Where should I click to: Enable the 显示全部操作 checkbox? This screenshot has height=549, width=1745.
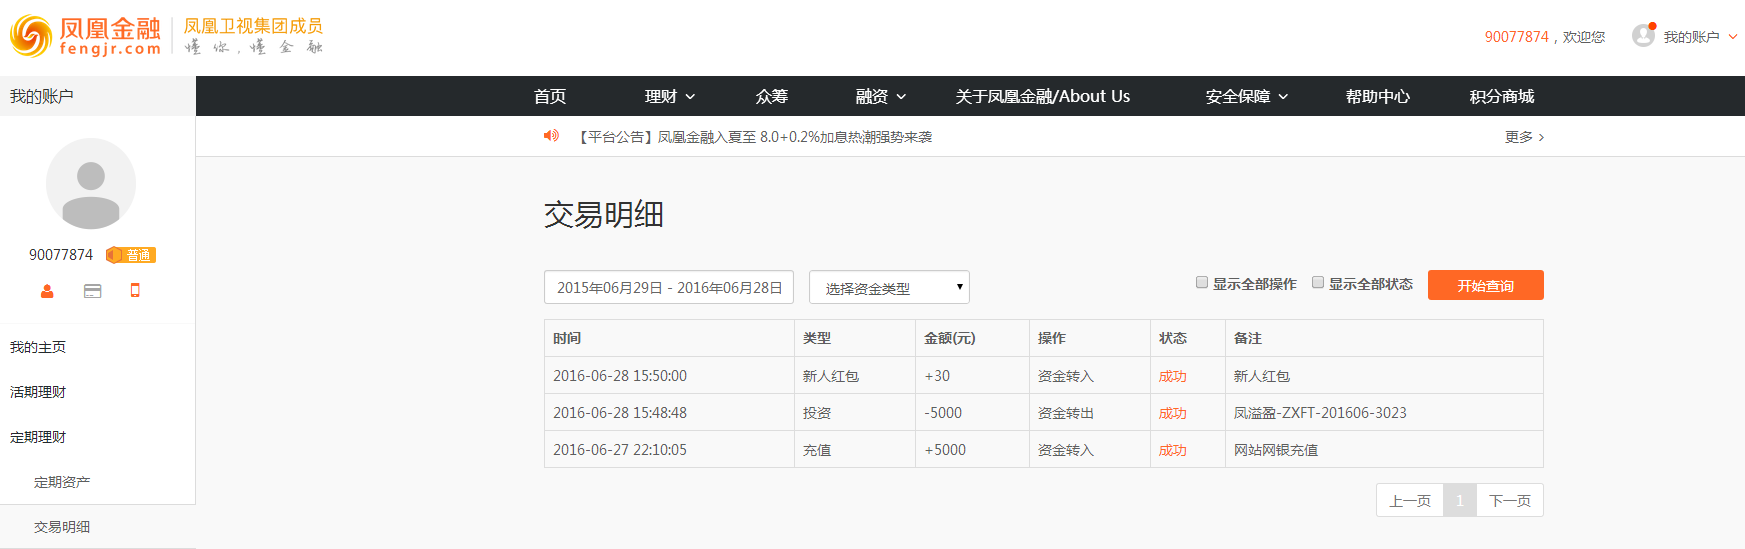pos(1202,283)
